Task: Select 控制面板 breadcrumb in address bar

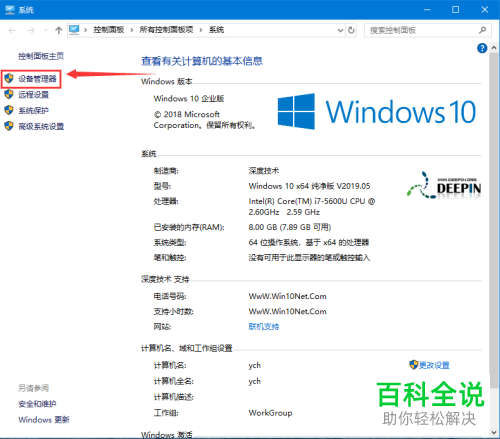Action: pos(109,30)
